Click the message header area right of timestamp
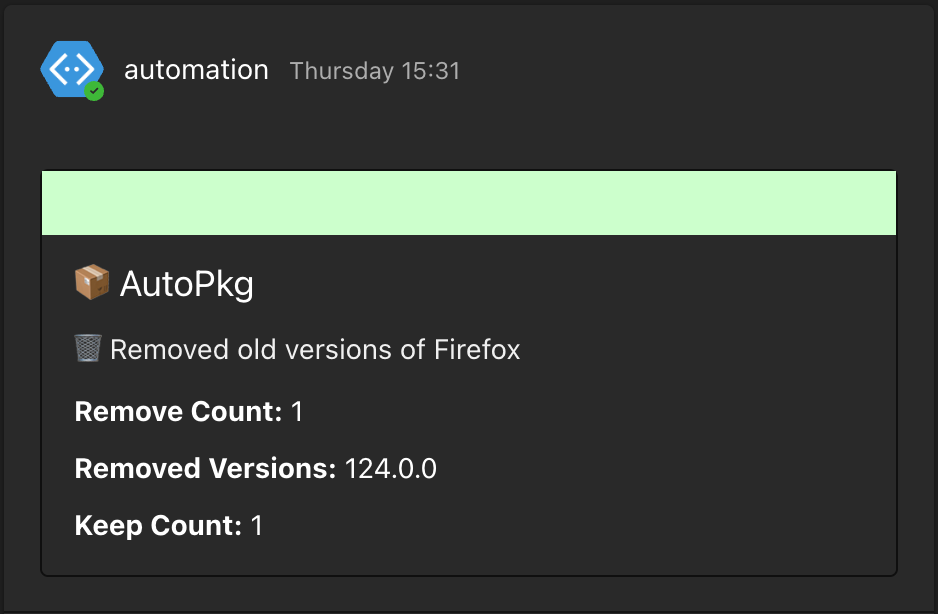This screenshot has height=614, width=938. click(680, 71)
